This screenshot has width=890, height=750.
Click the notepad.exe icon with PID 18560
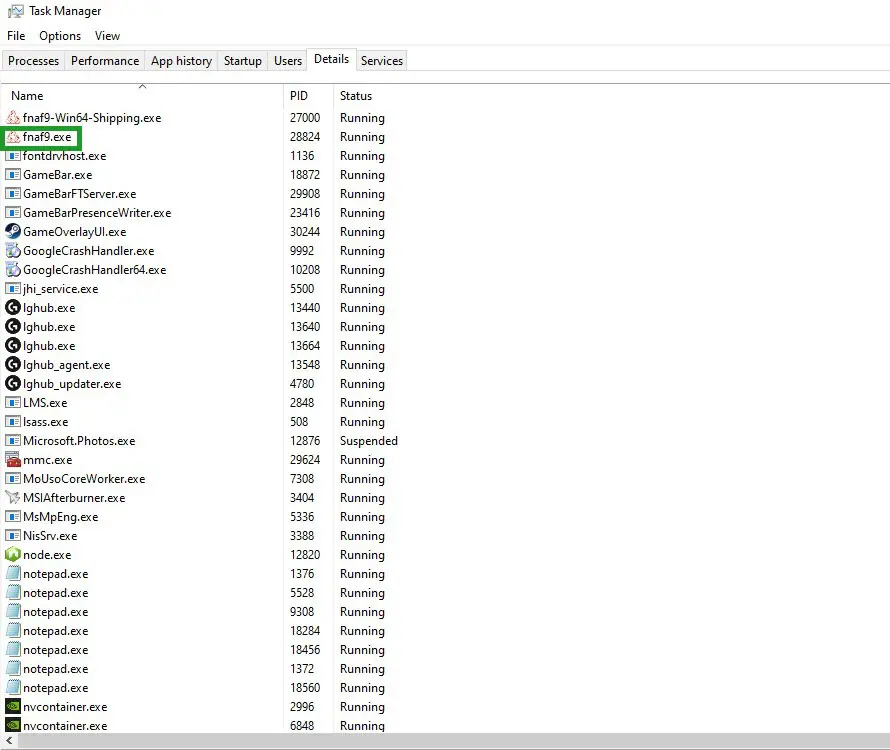(13, 688)
